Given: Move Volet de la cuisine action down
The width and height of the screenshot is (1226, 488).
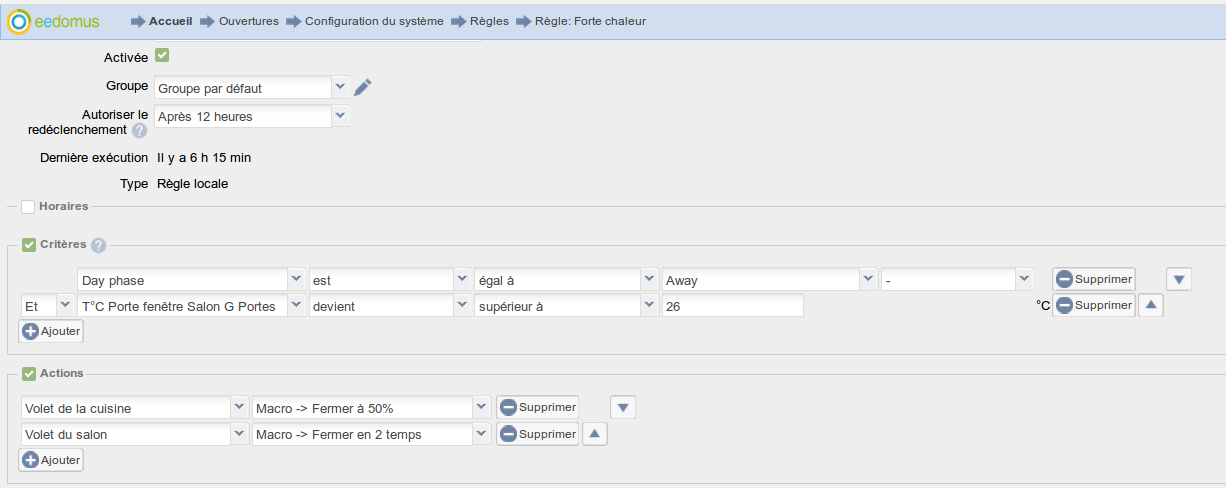Looking at the screenshot, I should coord(623,408).
